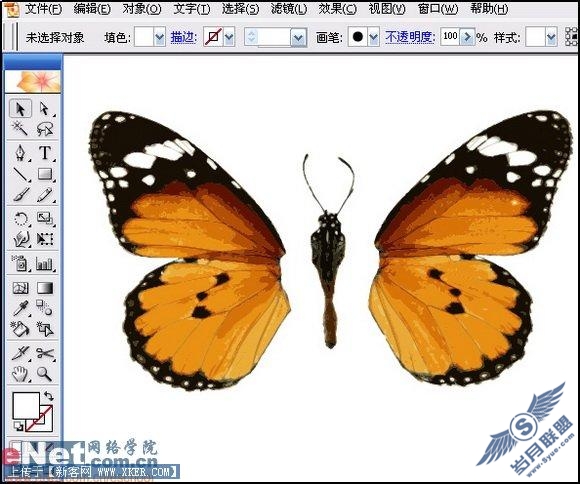Reset to default fill and stroke
This screenshot has height=484, width=580.
[18, 426]
